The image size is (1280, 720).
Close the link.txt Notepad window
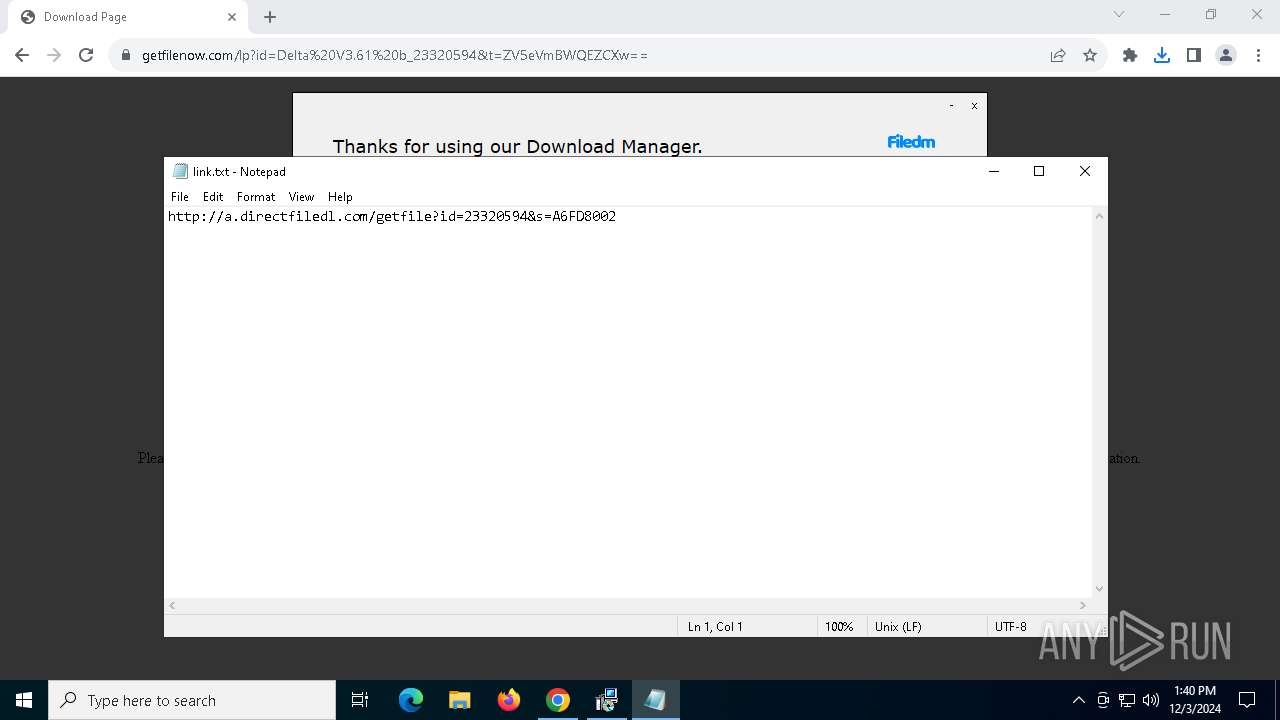point(1085,171)
